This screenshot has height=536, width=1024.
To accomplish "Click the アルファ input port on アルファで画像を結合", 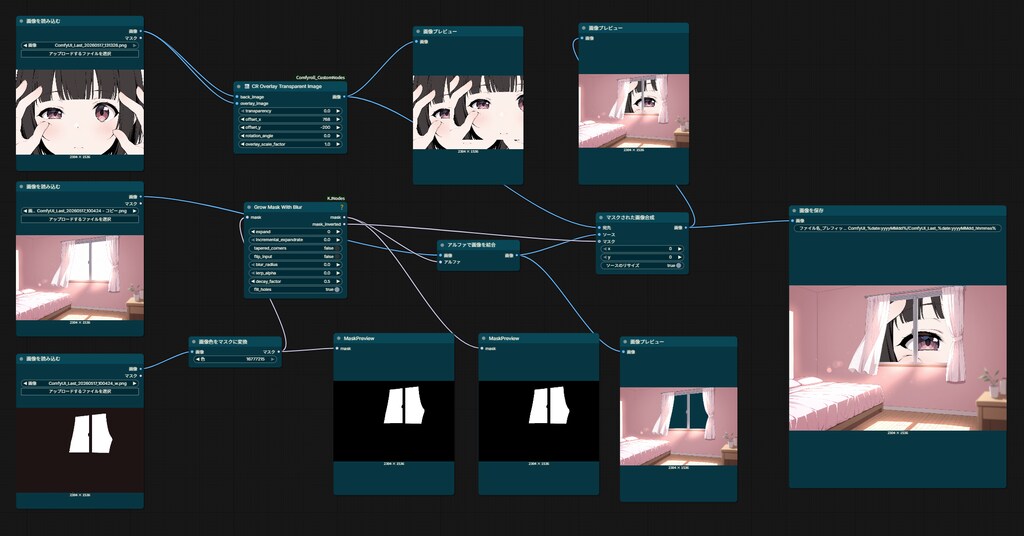I will point(441,262).
